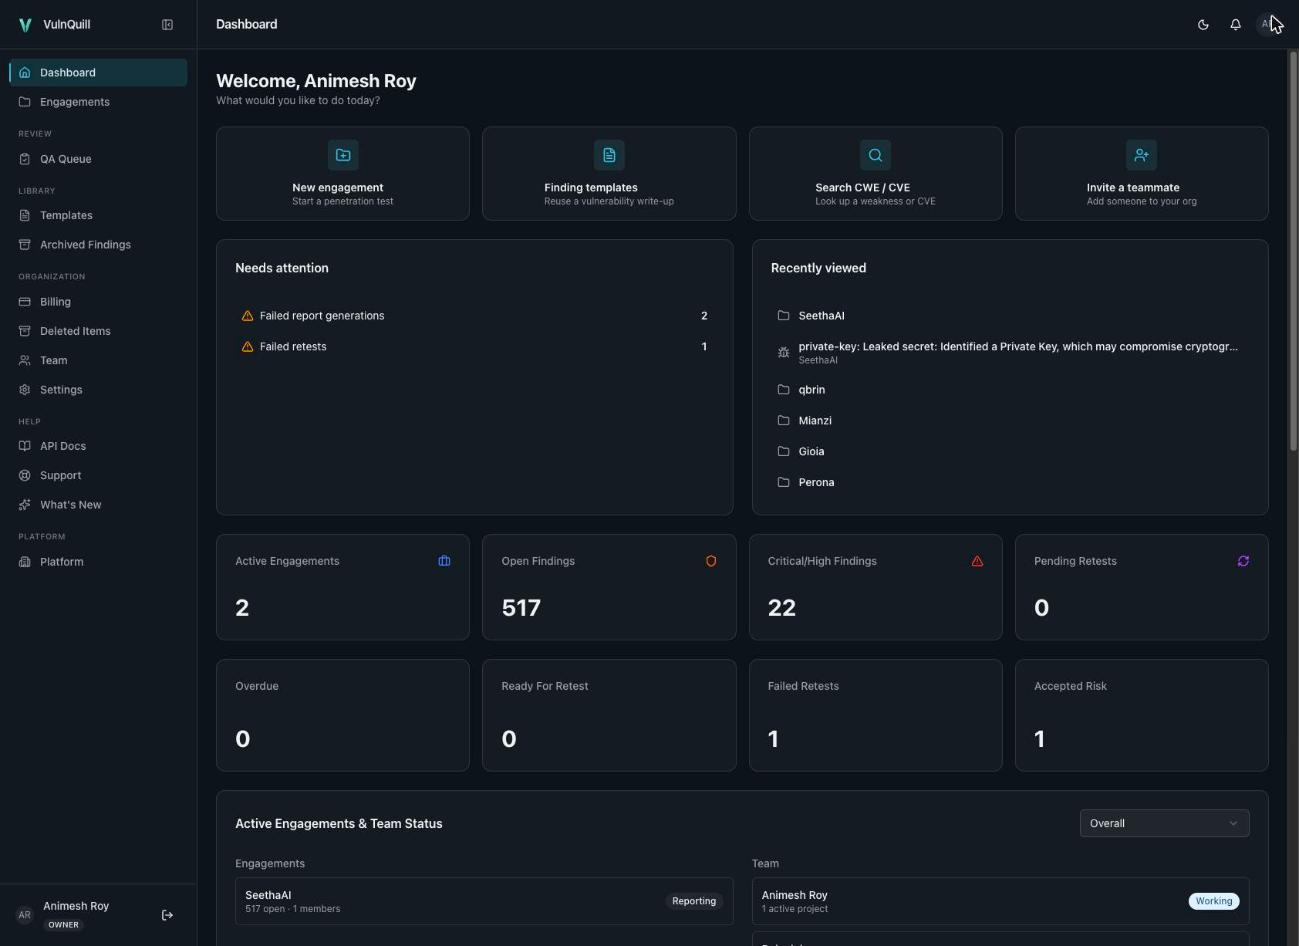Viewport: 1299px width, 946px height.
Task: Open the Failed retests attention row
Action: coord(475,347)
